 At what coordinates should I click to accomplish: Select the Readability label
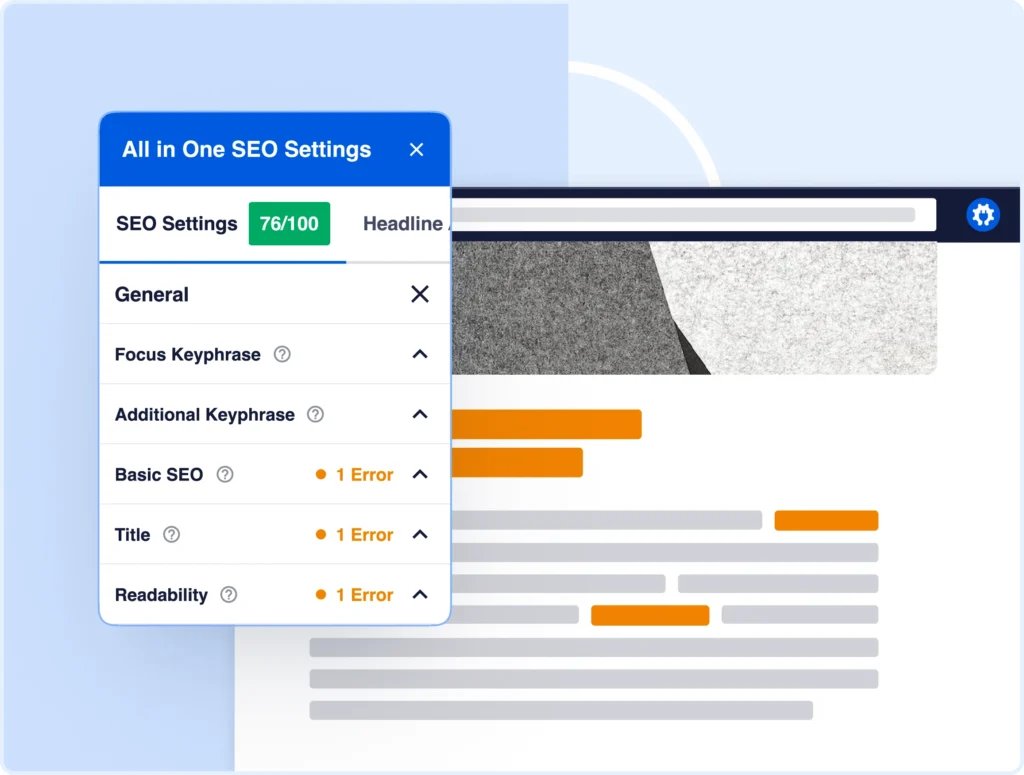161,595
